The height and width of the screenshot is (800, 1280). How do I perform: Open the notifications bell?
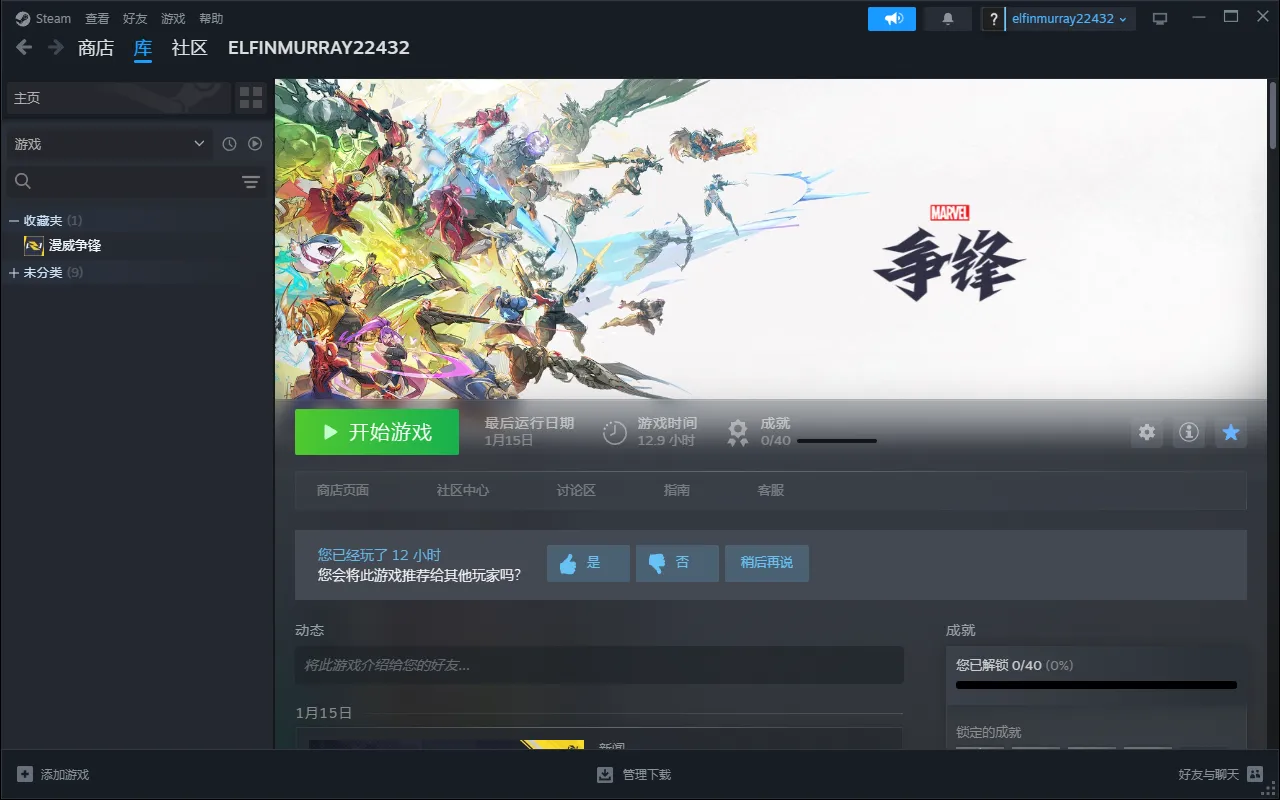click(x=947, y=19)
